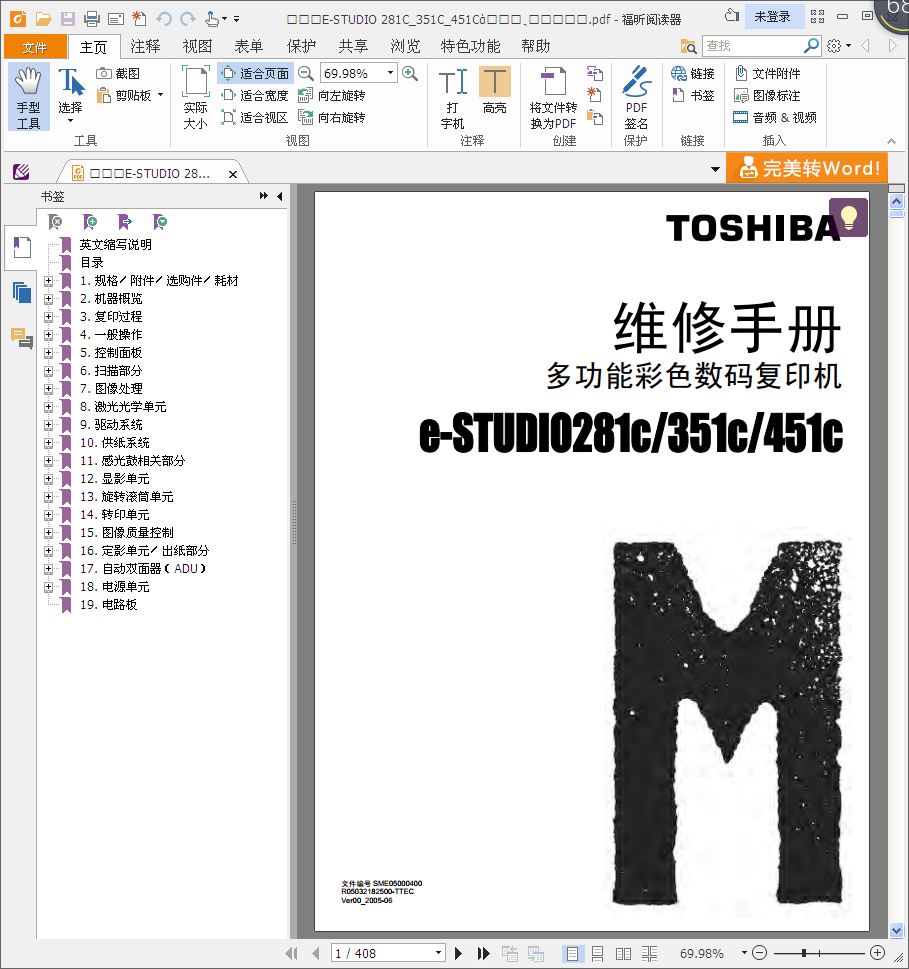Open bookmark 目录
909x969 pixels.
(x=92, y=263)
